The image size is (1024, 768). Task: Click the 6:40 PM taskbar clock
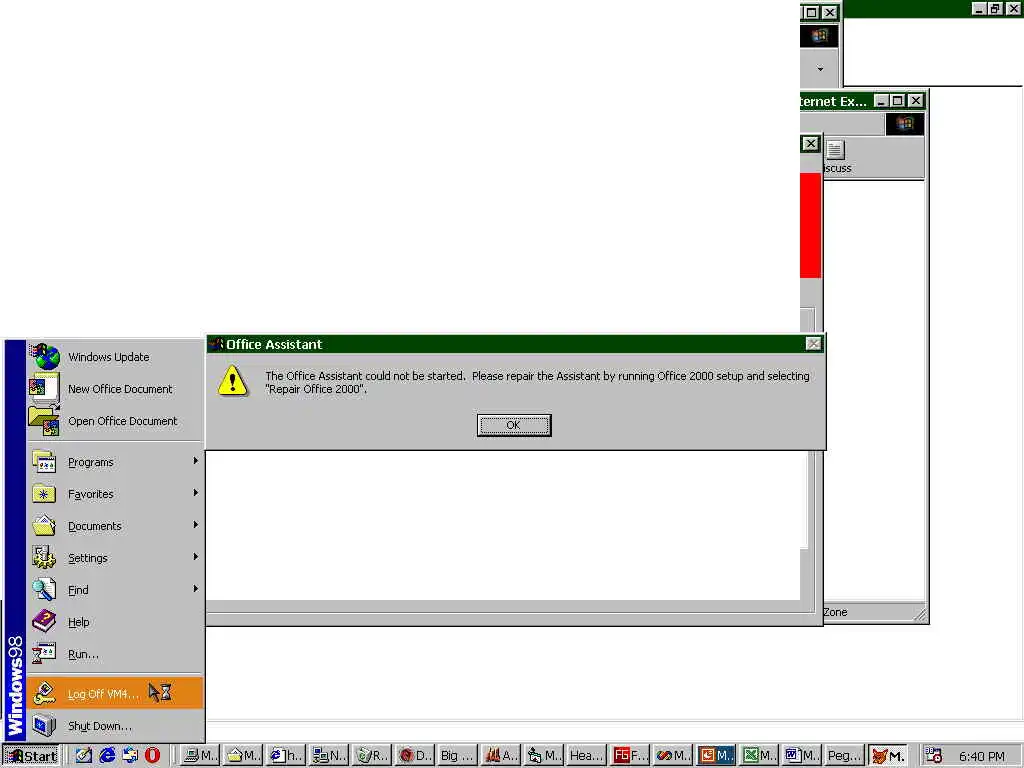[x=982, y=756]
